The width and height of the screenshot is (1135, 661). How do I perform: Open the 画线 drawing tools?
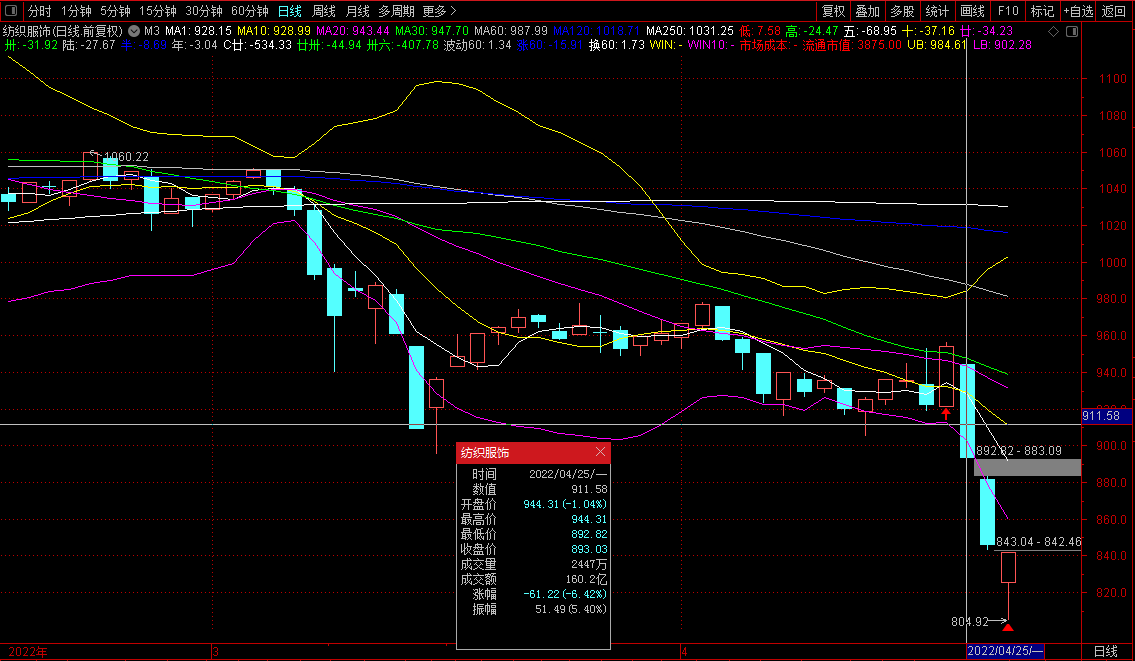point(972,11)
